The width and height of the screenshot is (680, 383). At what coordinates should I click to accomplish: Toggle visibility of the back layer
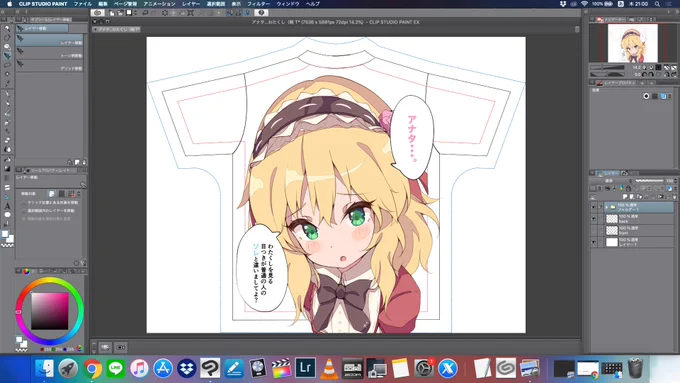(x=594, y=219)
